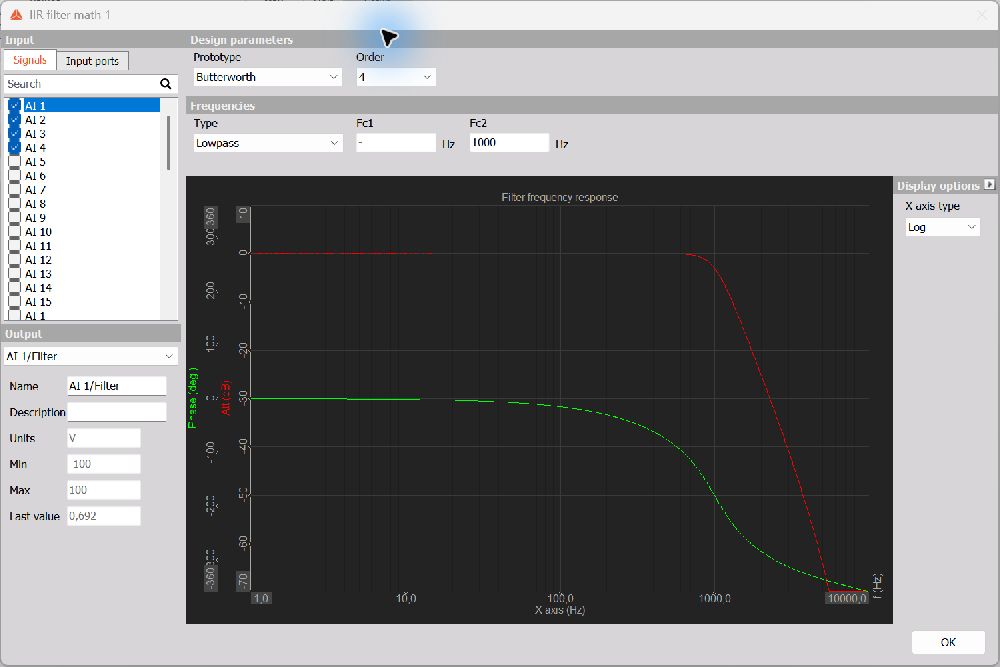Screen dimensions: 1000x667
Task: Click the output Name field
Action: (117, 386)
